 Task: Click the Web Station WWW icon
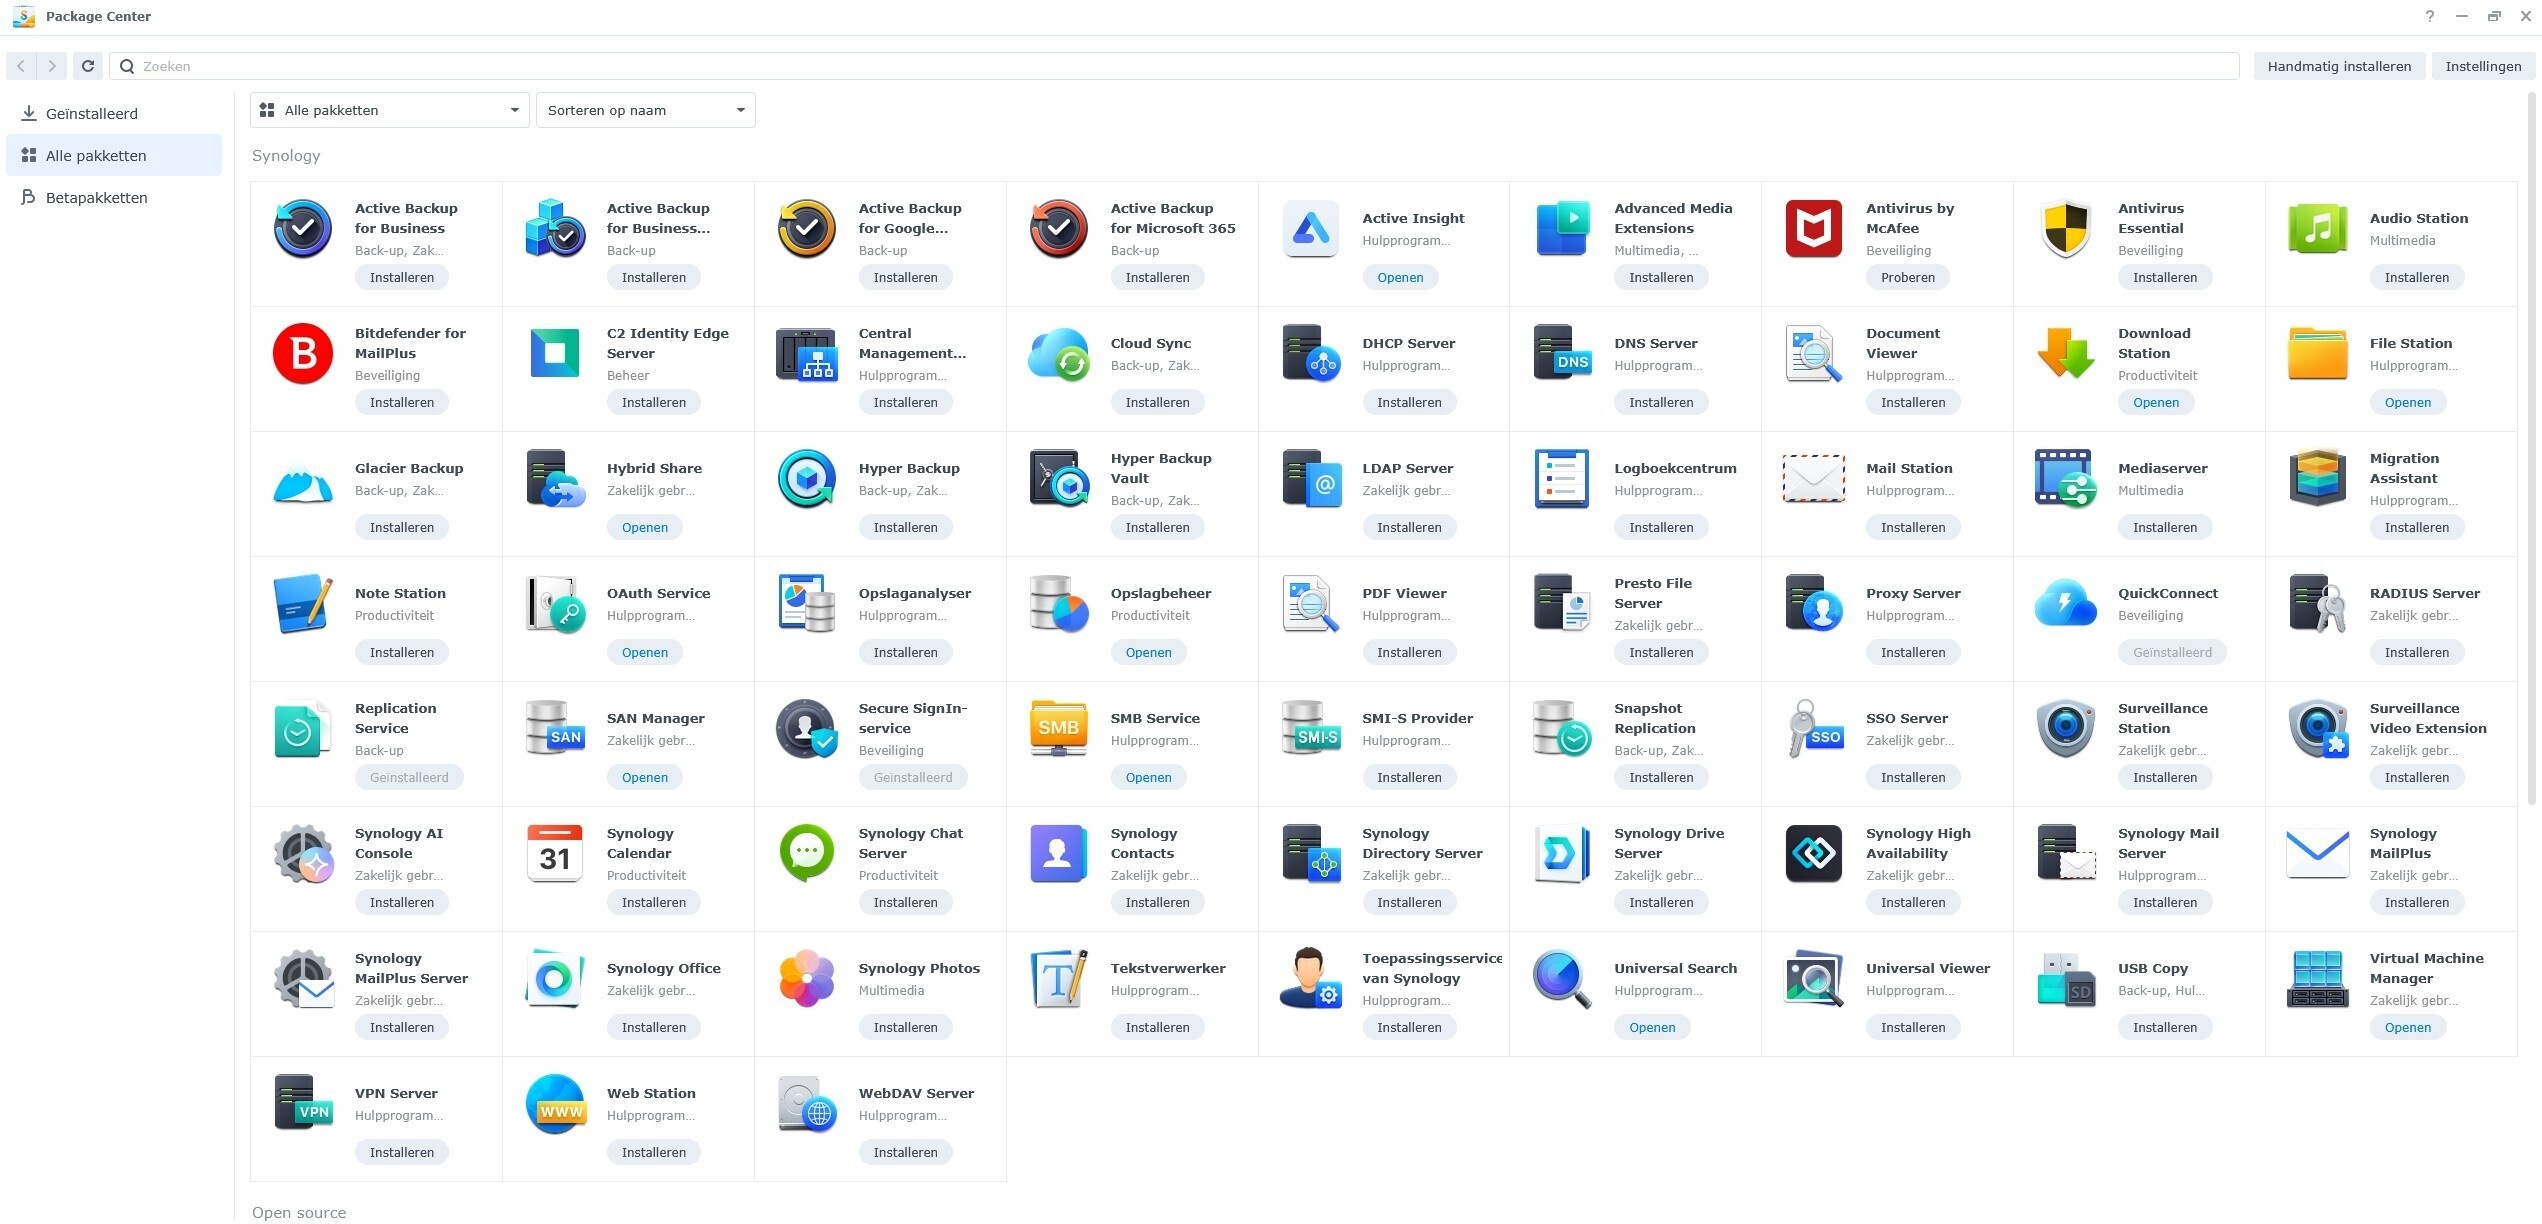pos(554,1103)
